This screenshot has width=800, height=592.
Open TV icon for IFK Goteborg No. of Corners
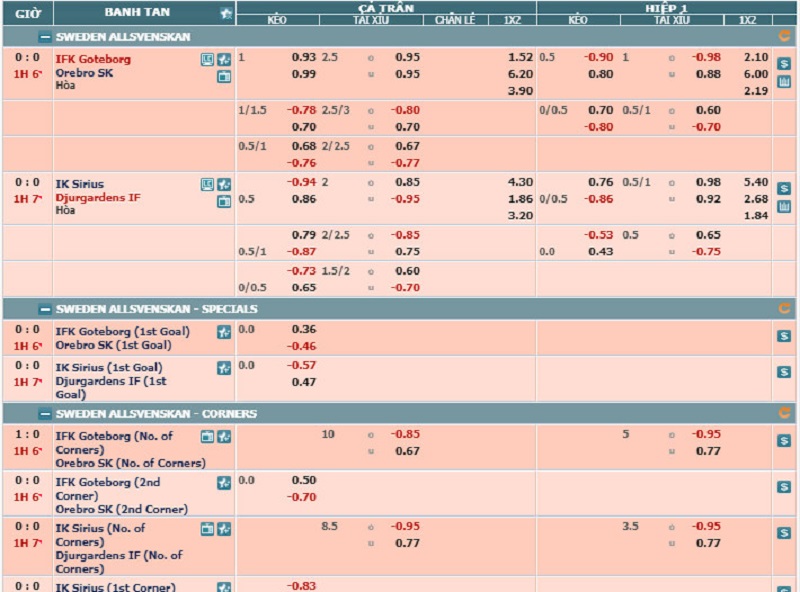[207, 437]
